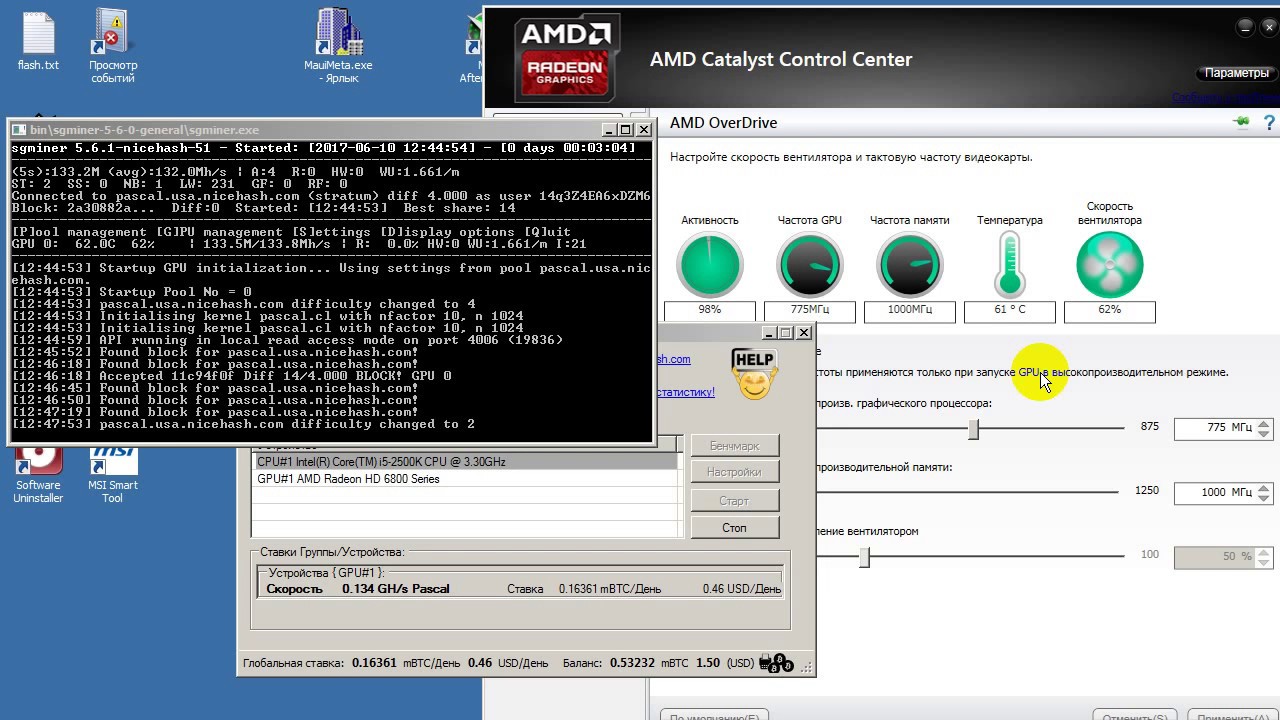The height and width of the screenshot is (720, 1280).
Task: Click the Температура thermometer icon
Action: tap(1009, 265)
